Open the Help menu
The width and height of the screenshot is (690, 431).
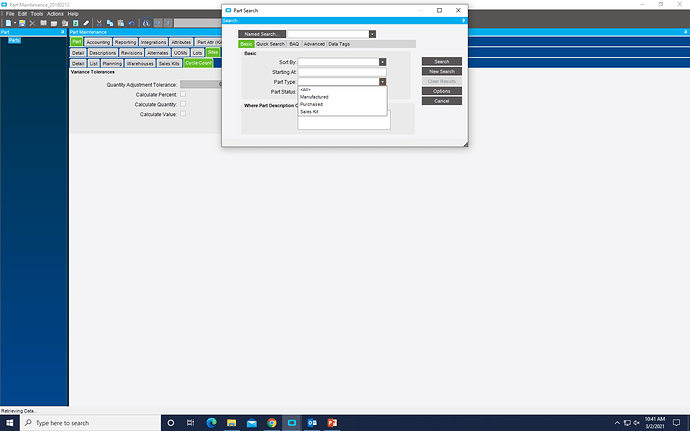(x=73, y=14)
